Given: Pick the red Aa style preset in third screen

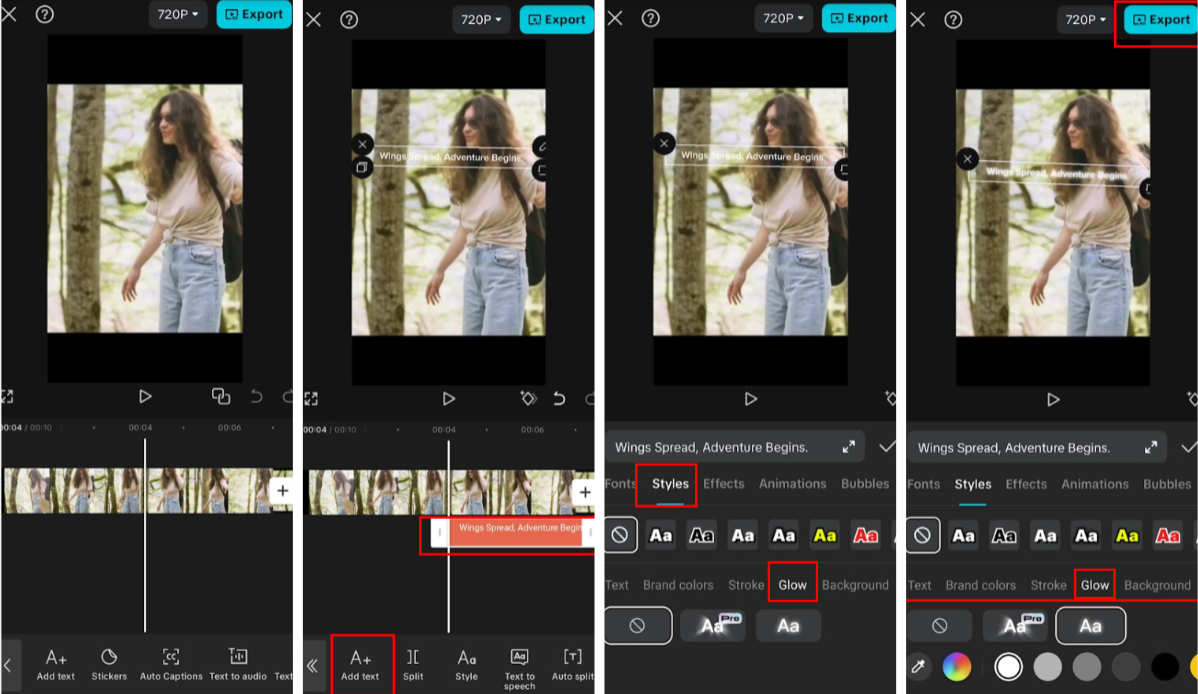Looking at the screenshot, I should 865,536.
